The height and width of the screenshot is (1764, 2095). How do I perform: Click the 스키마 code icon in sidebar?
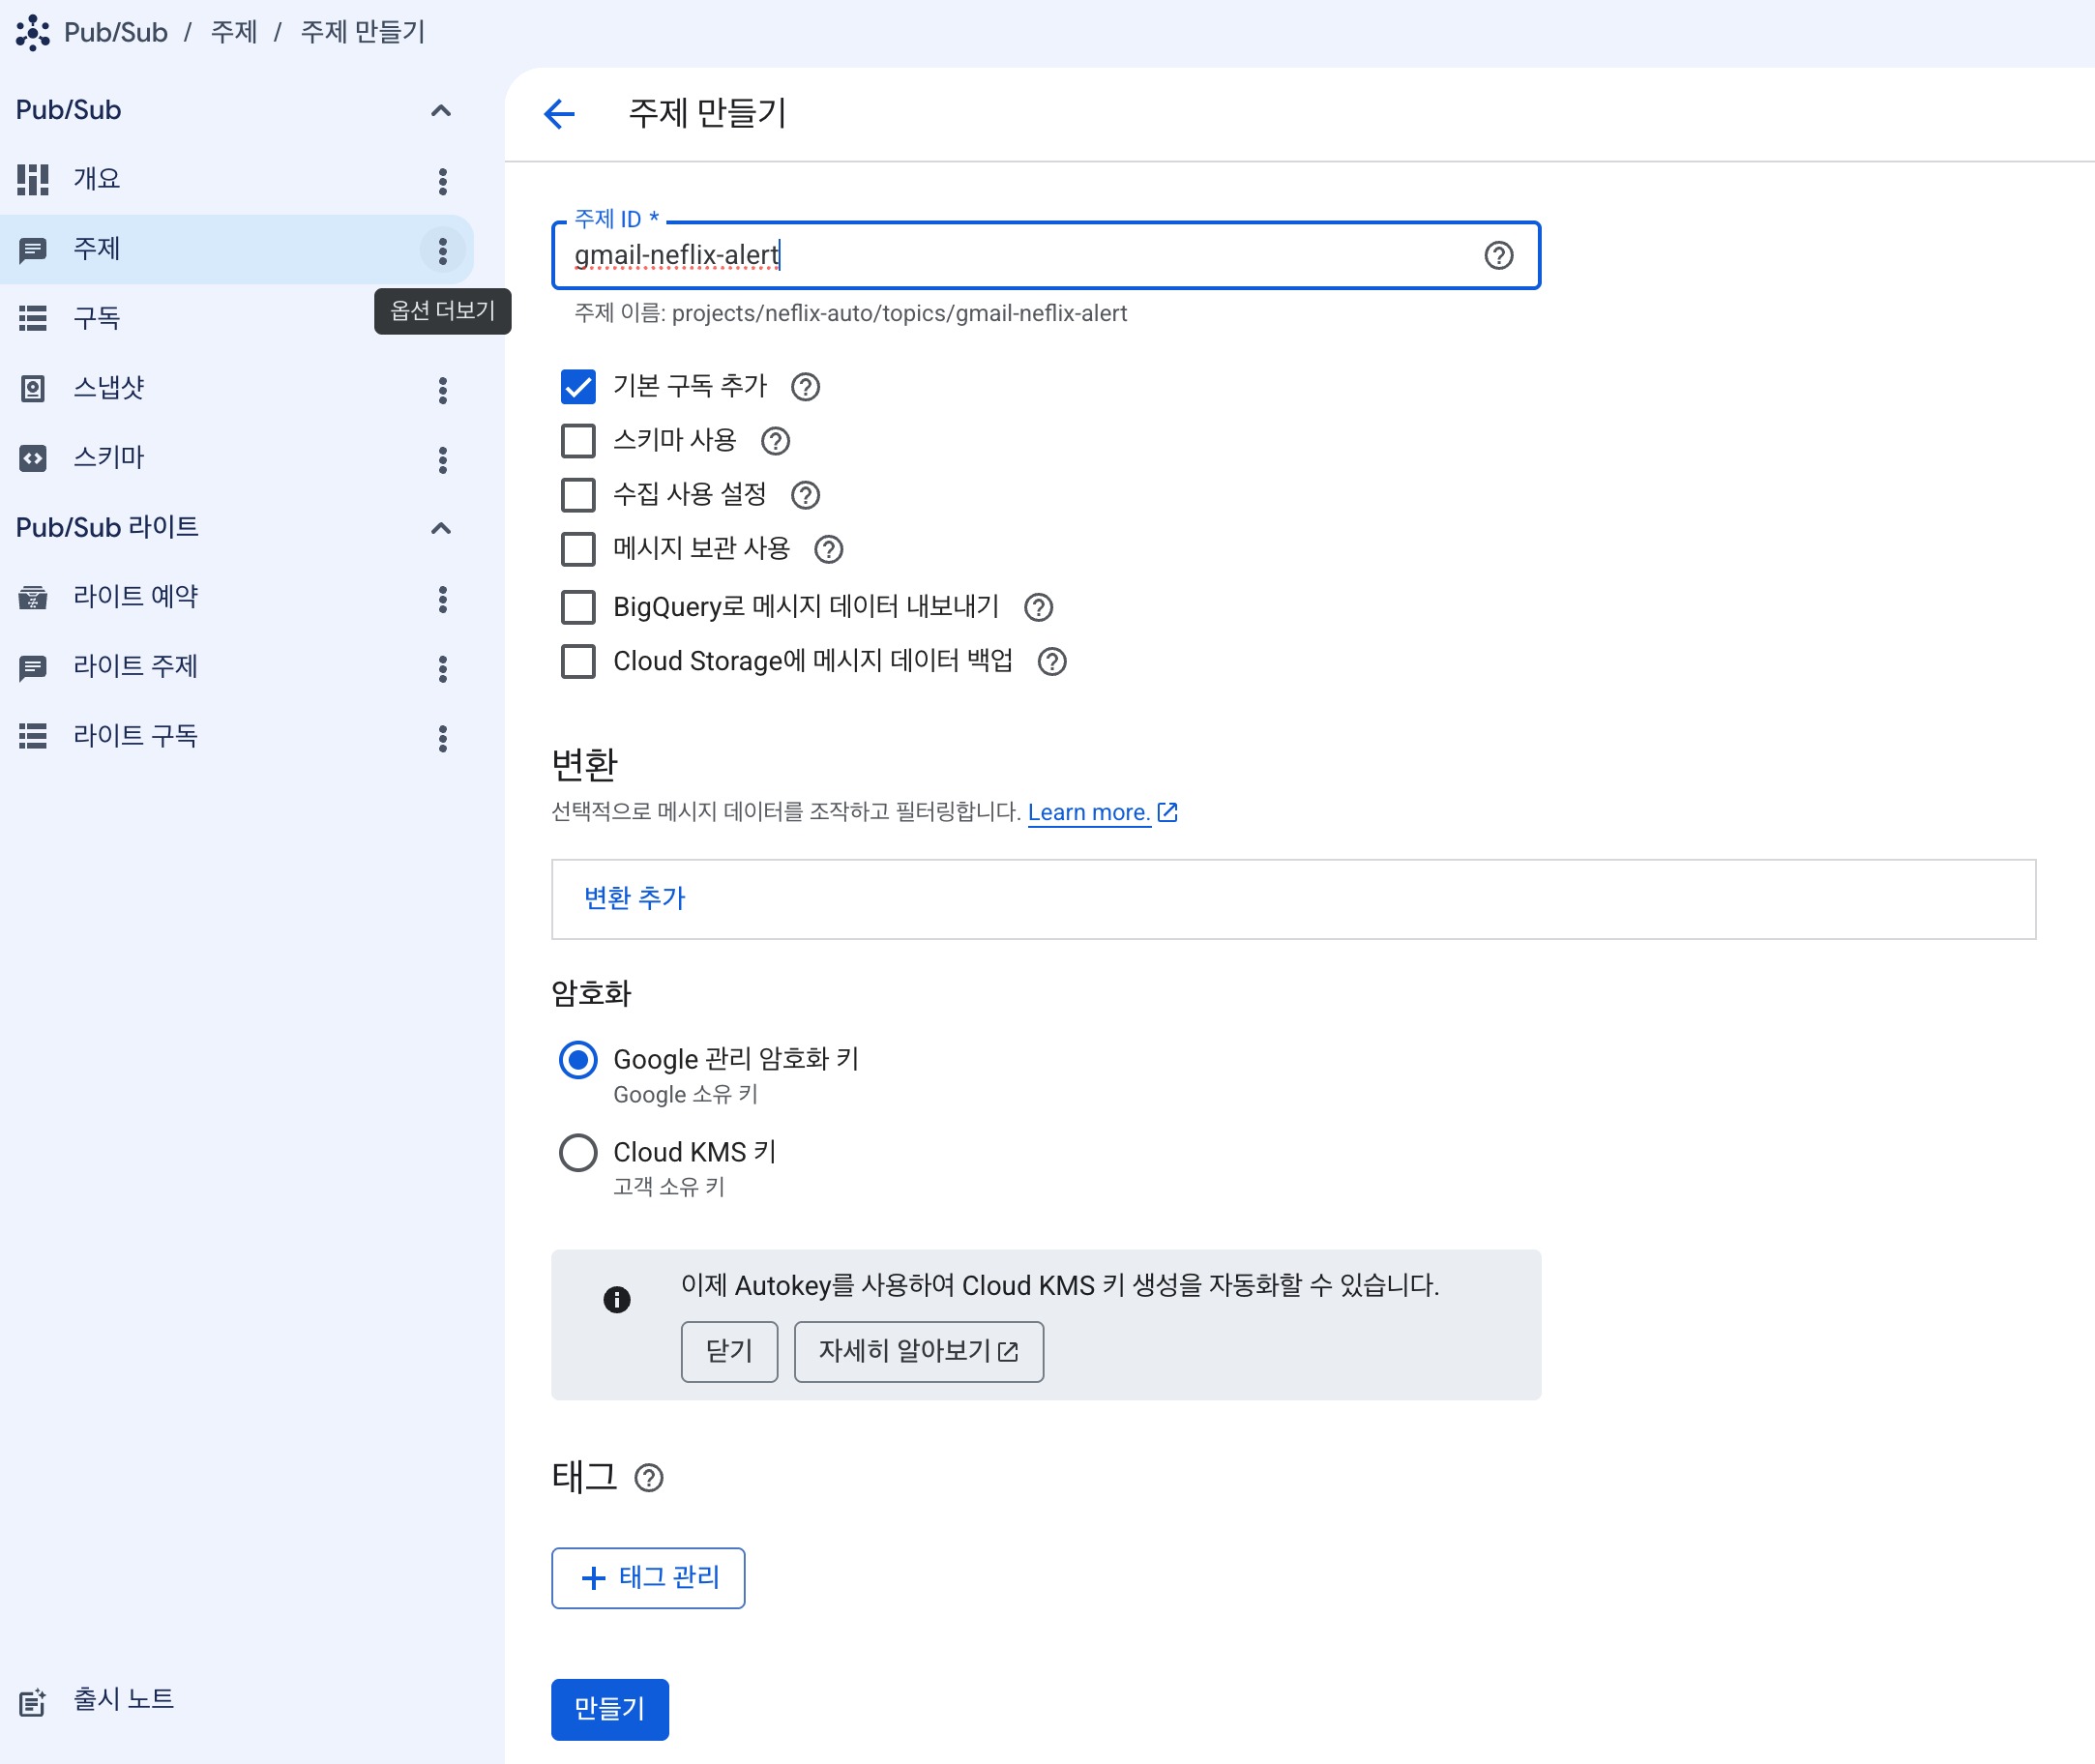point(32,458)
